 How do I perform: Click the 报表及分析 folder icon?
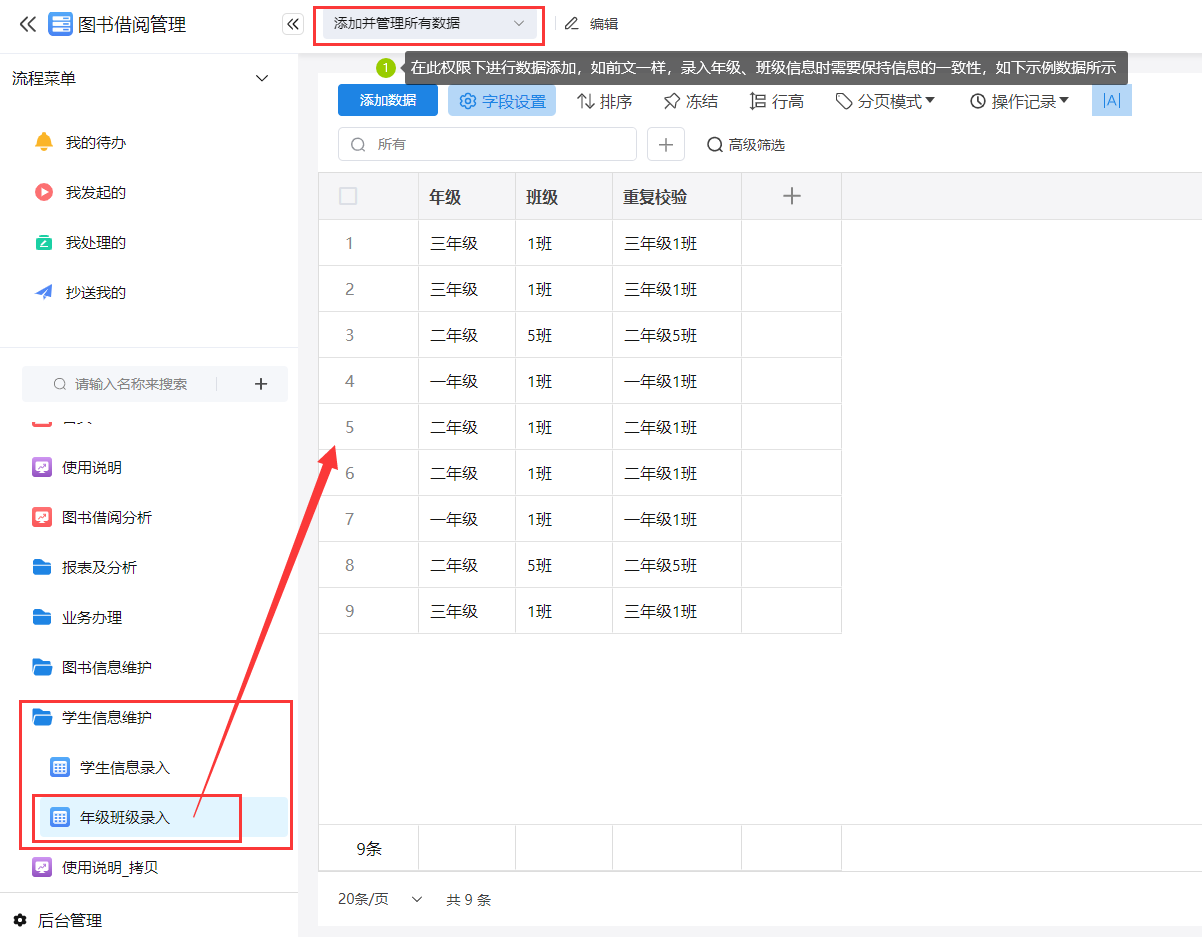[x=42, y=567]
